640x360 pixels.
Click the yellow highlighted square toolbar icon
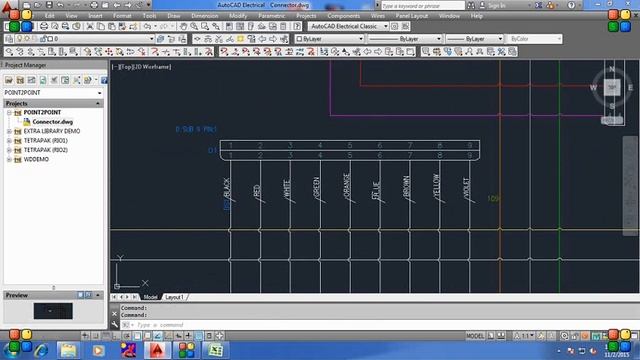(x=240, y=39)
